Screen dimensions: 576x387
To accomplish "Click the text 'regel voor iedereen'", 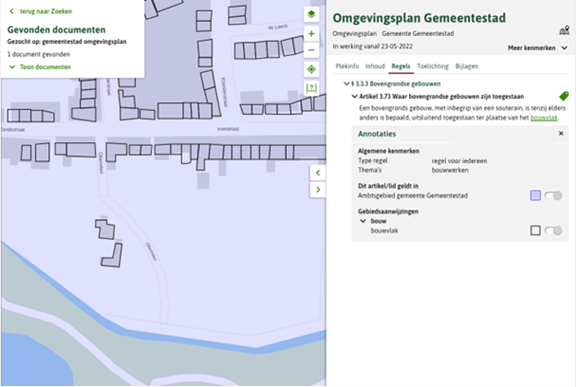I will (459, 161).
